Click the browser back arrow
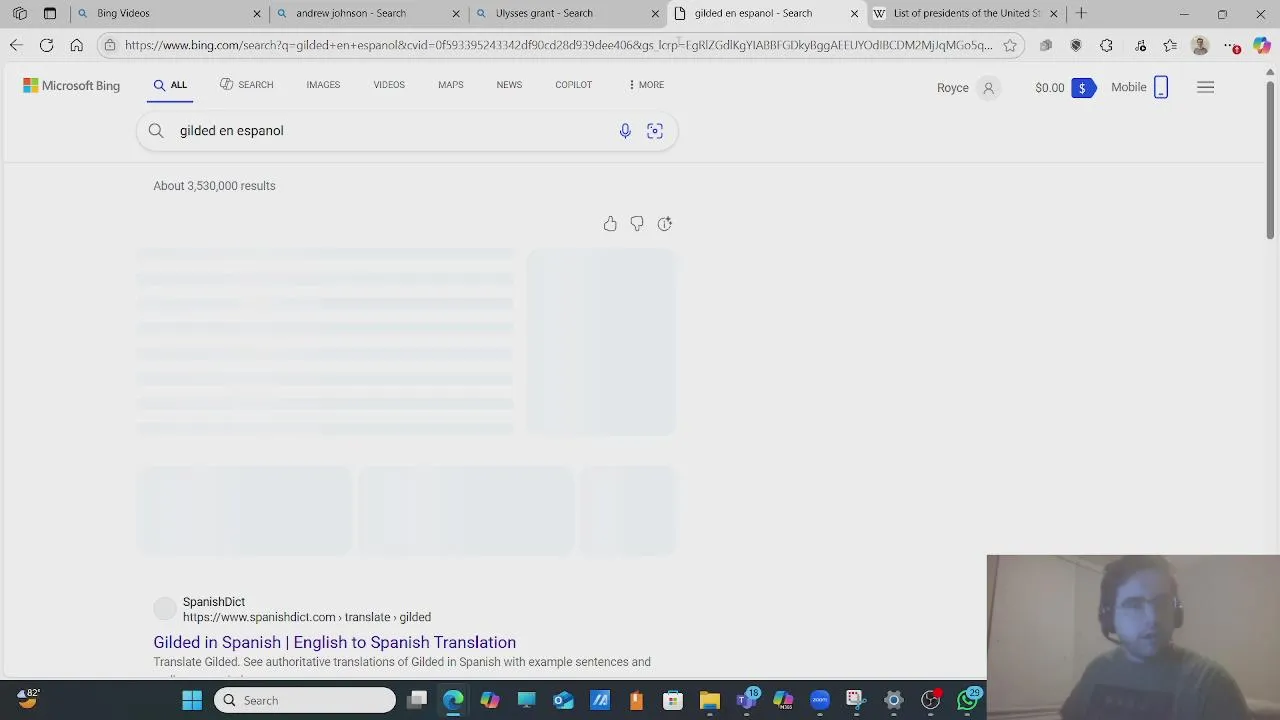 [16, 45]
